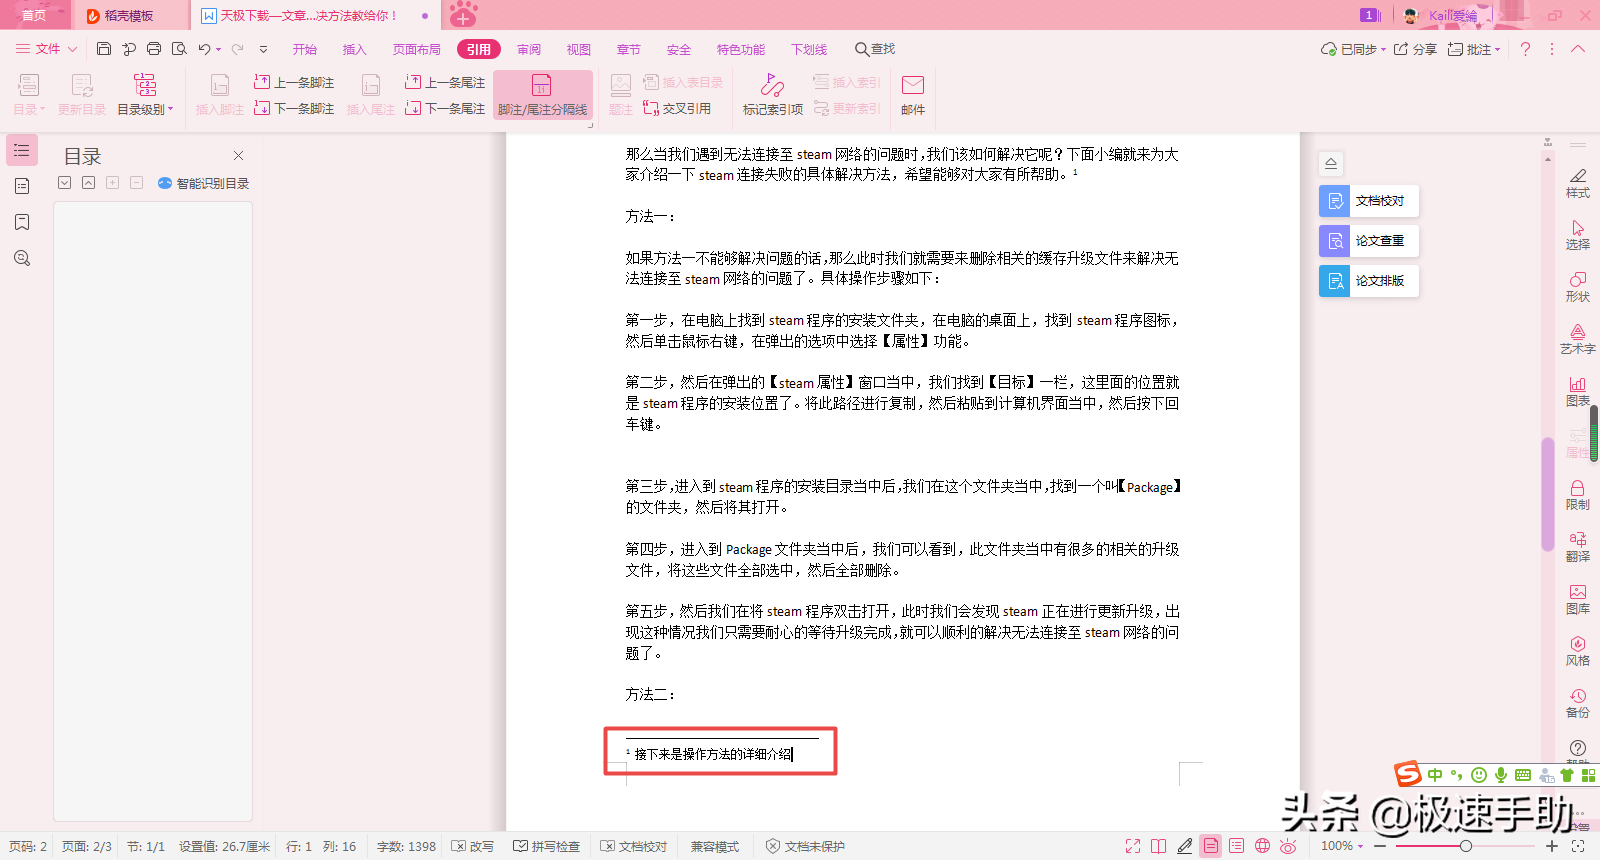Image resolution: width=1600 pixels, height=860 pixels.
Task: Open 选择 (select) side tool
Action: tap(1577, 235)
